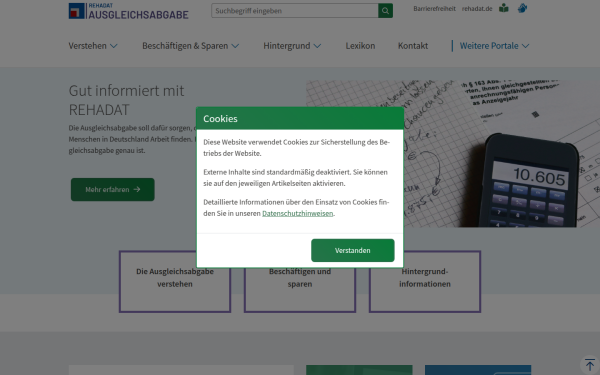Expand the Beschäftigen & Sparen menu

tap(191, 46)
